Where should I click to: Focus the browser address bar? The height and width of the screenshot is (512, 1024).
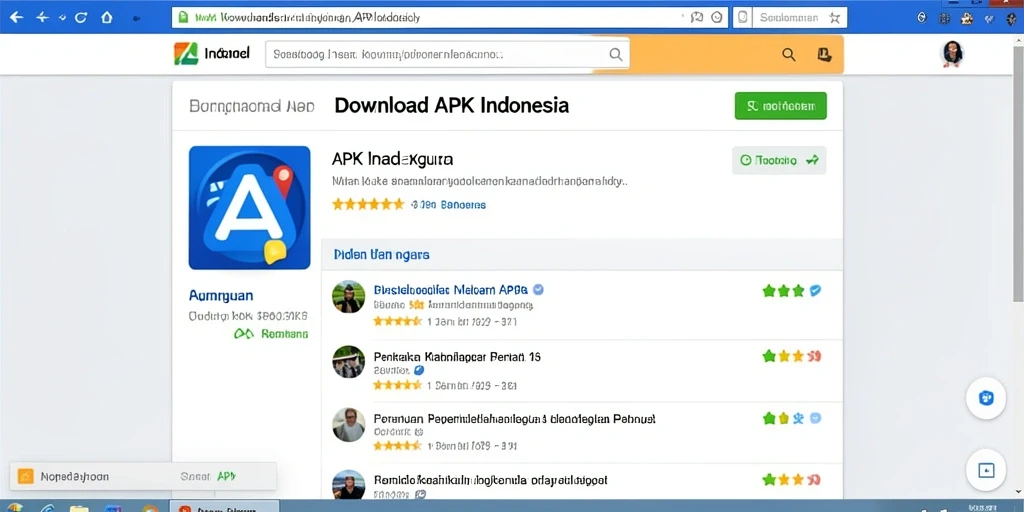tap(449, 18)
